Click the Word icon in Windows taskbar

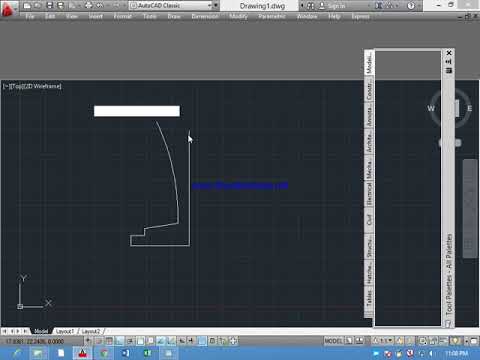[x=126, y=353]
